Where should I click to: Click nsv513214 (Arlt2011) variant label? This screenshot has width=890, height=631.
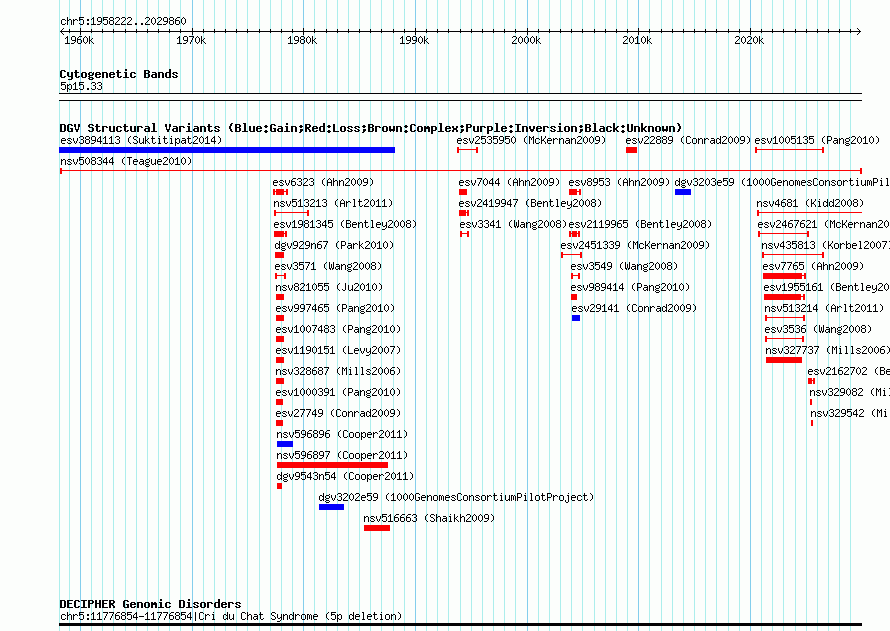coord(824,308)
